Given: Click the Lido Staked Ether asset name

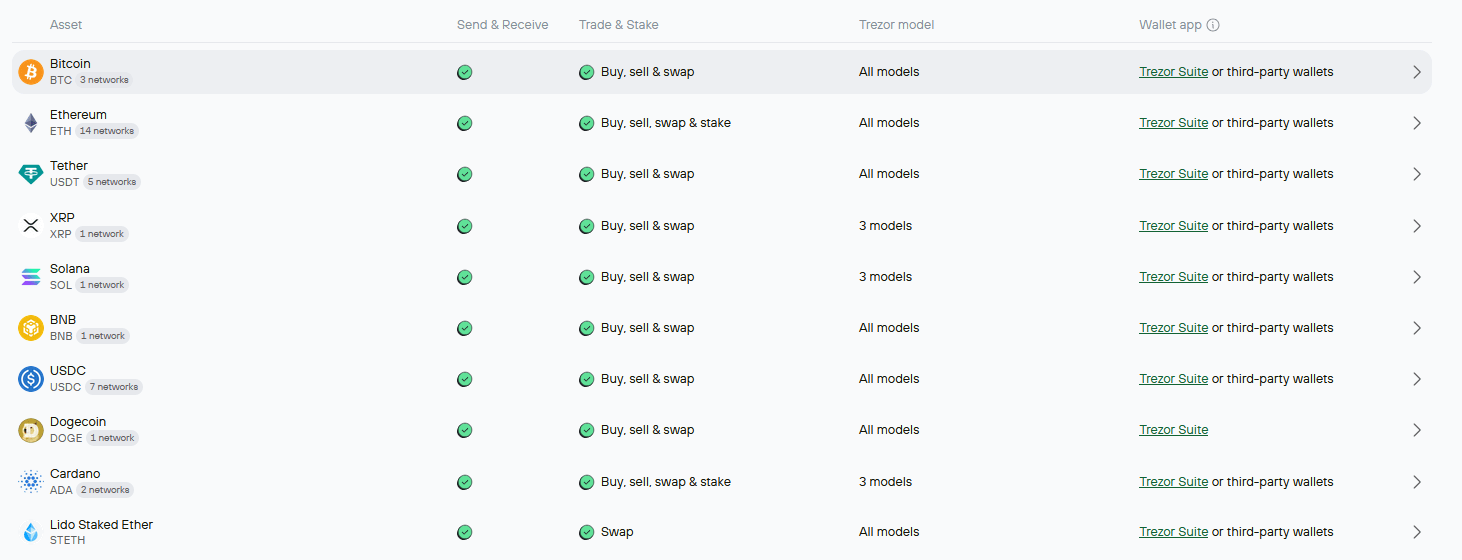Looking at the screenshot, I should (x=101, y=524).
